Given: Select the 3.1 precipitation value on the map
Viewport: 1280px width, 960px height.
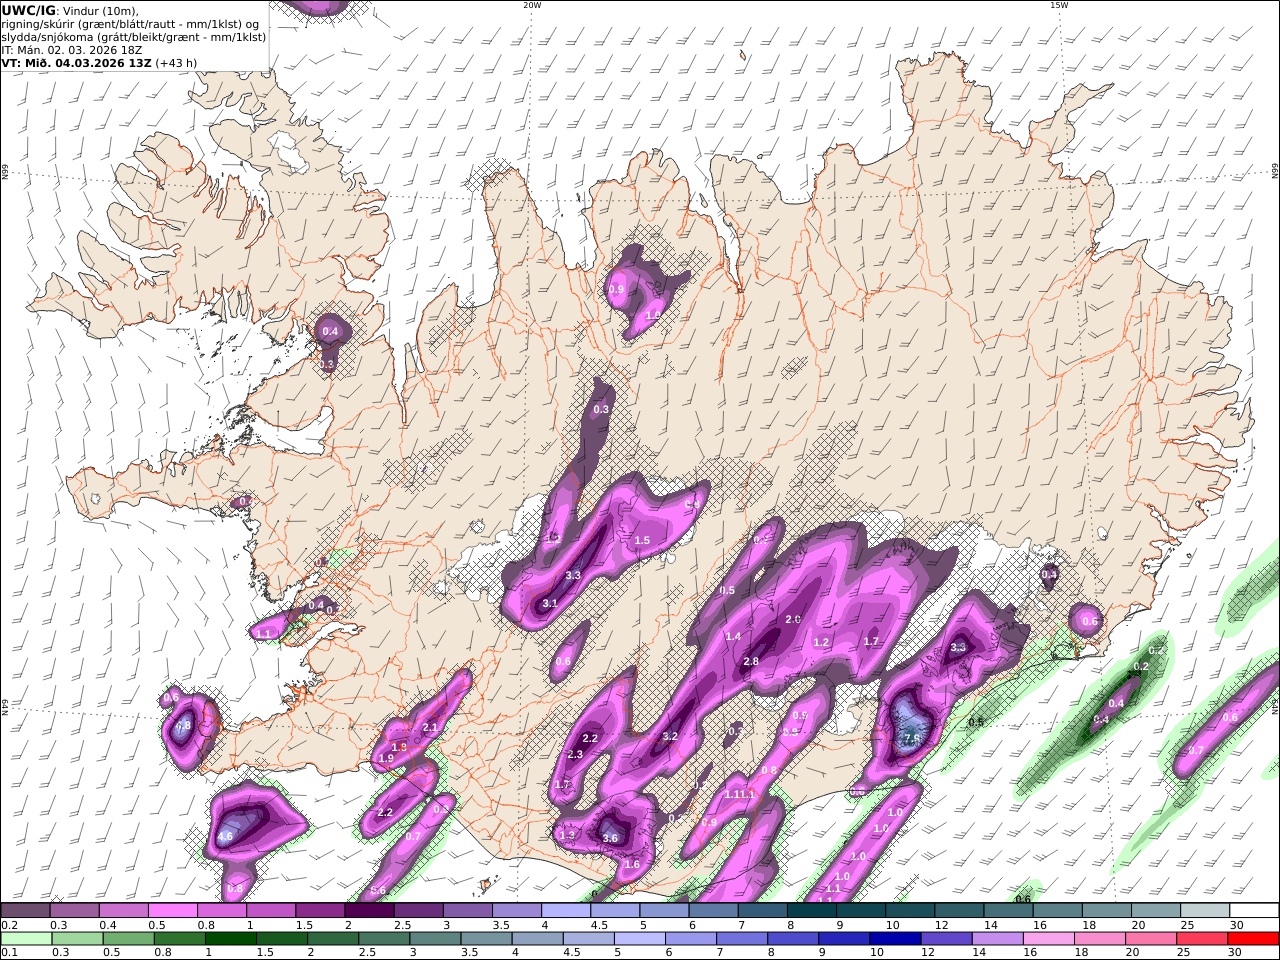Looking at the screenshot, I should click(x=550, y=604).
